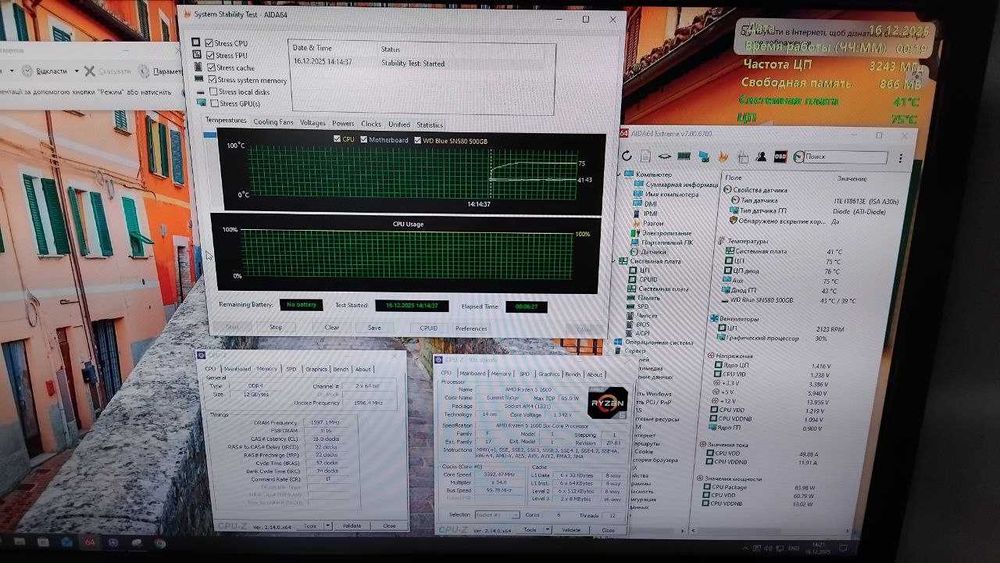
Task: Enable Stress local disks option
Action: point(214,92)
